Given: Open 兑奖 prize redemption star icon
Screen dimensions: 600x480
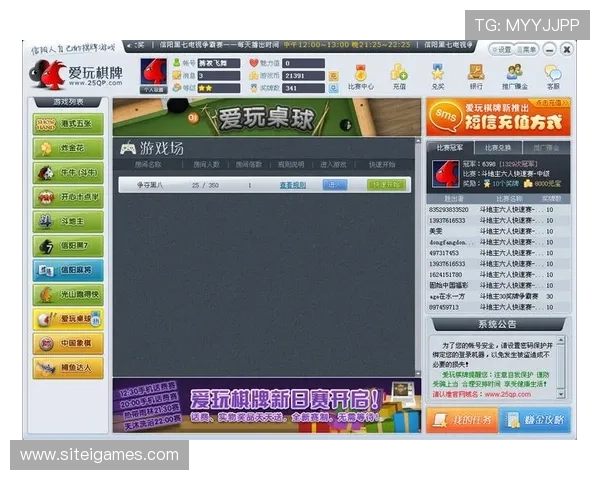Looking at the screenshot, I should click(x=438, y=77).
